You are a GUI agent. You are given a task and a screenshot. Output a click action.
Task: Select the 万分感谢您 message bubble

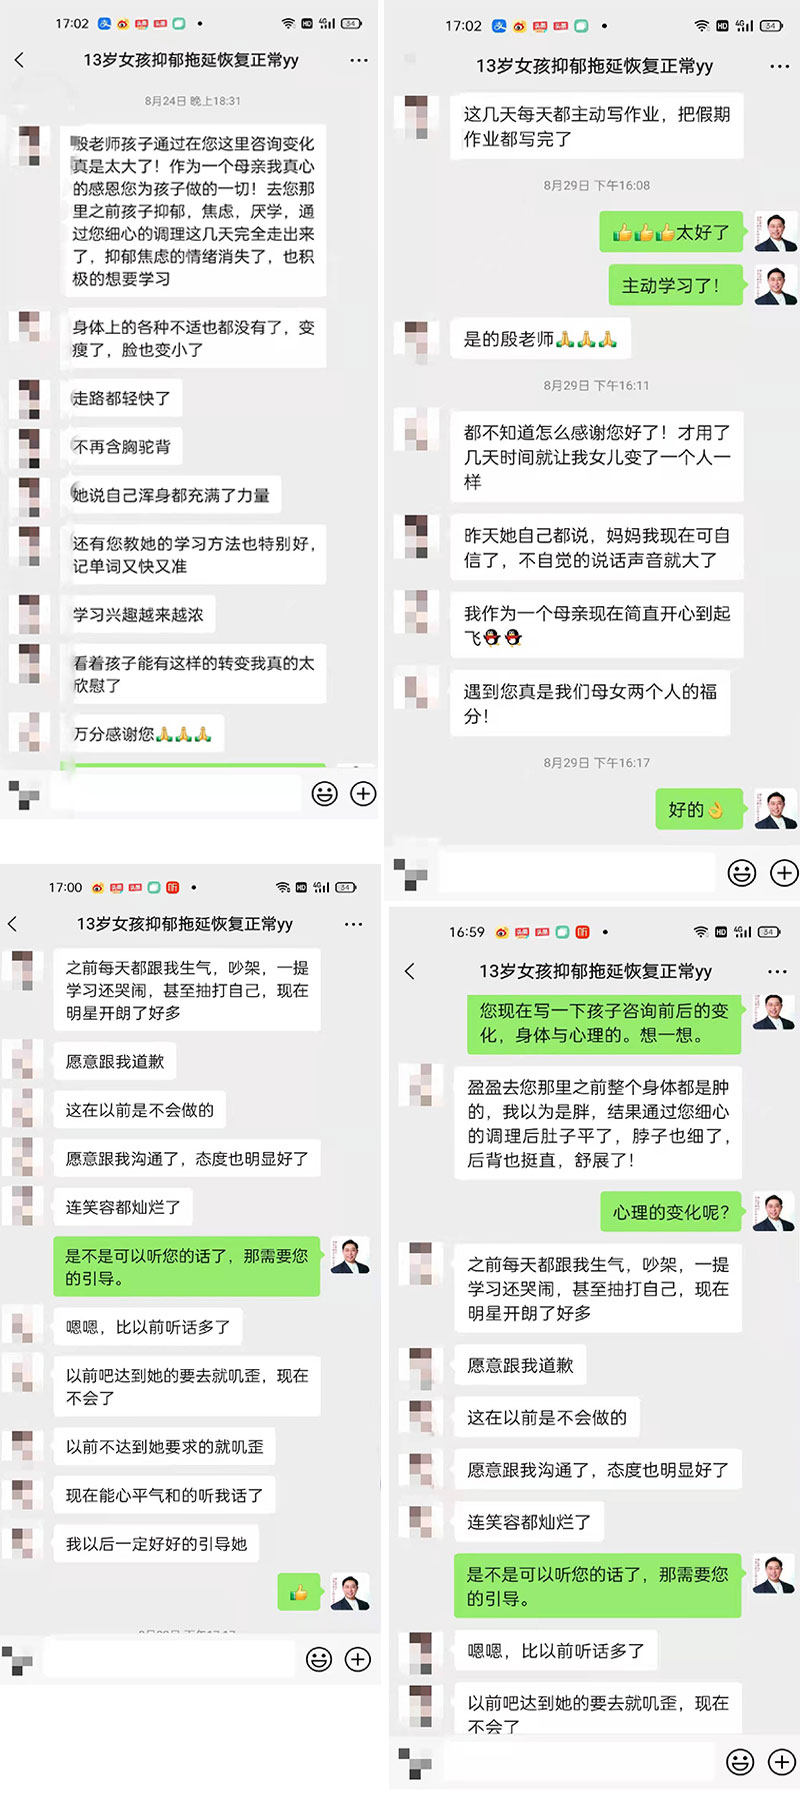[141, 734]
